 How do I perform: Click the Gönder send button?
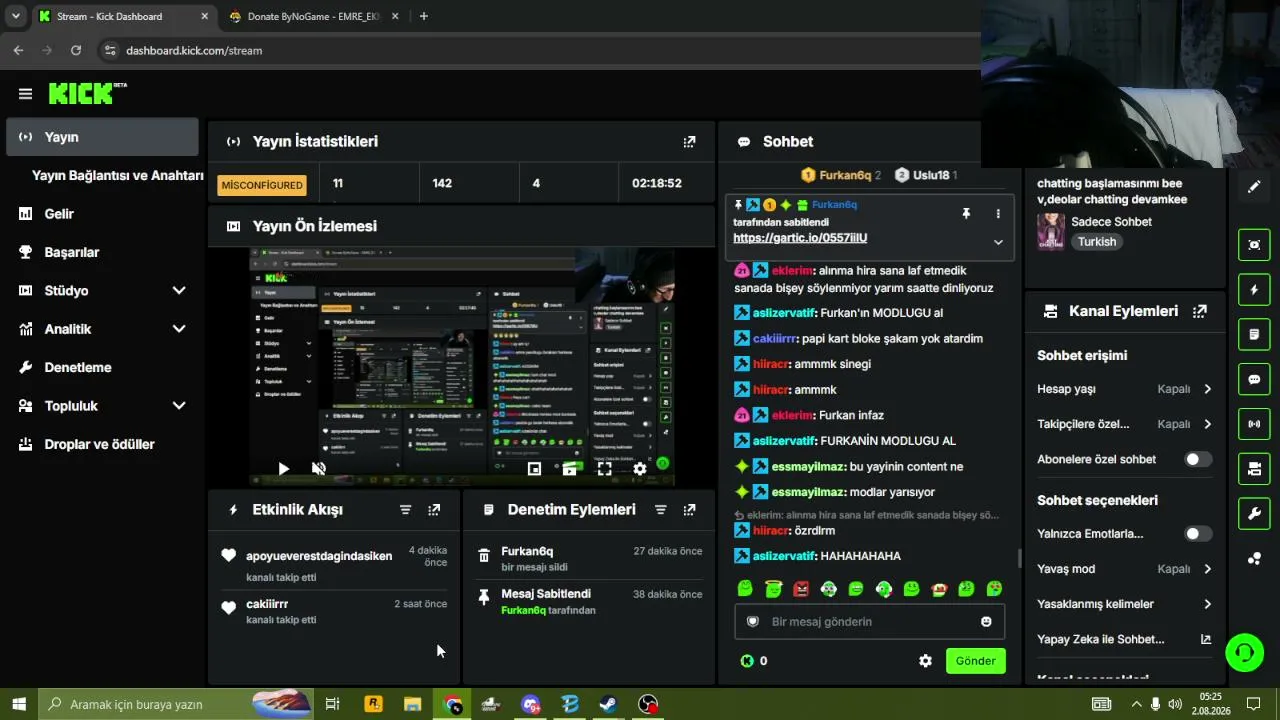pos(975,661)
